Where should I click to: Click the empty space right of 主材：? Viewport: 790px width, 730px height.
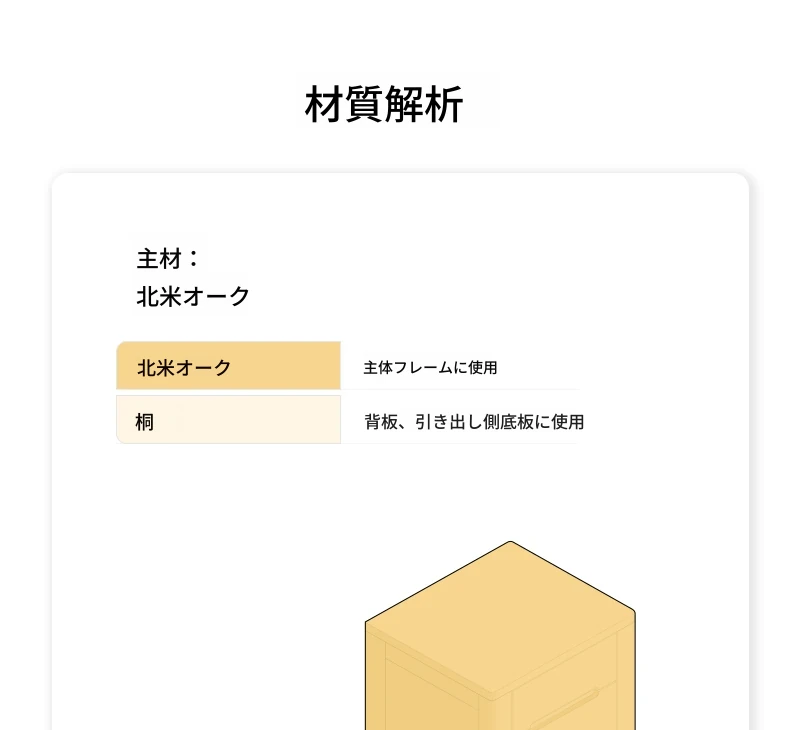point(400,259)
